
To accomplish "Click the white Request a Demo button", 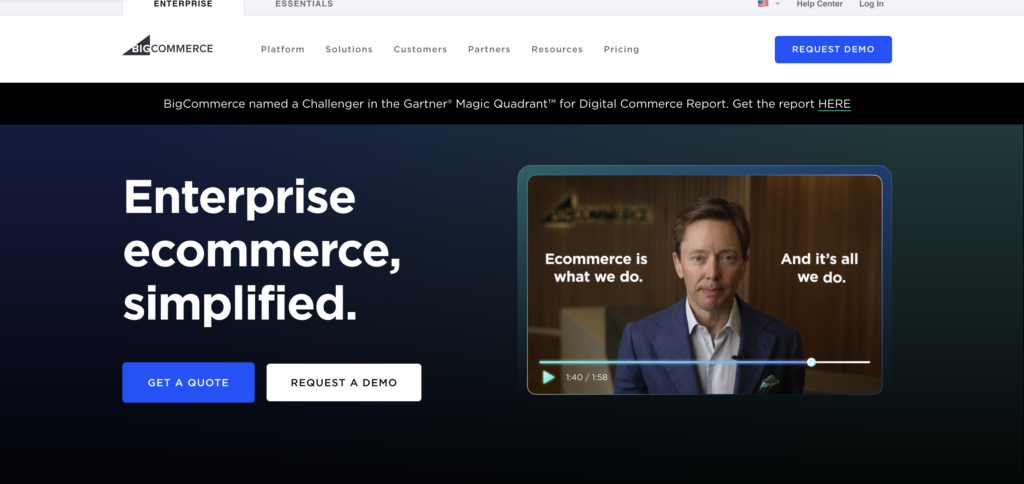I will (344, 383).
